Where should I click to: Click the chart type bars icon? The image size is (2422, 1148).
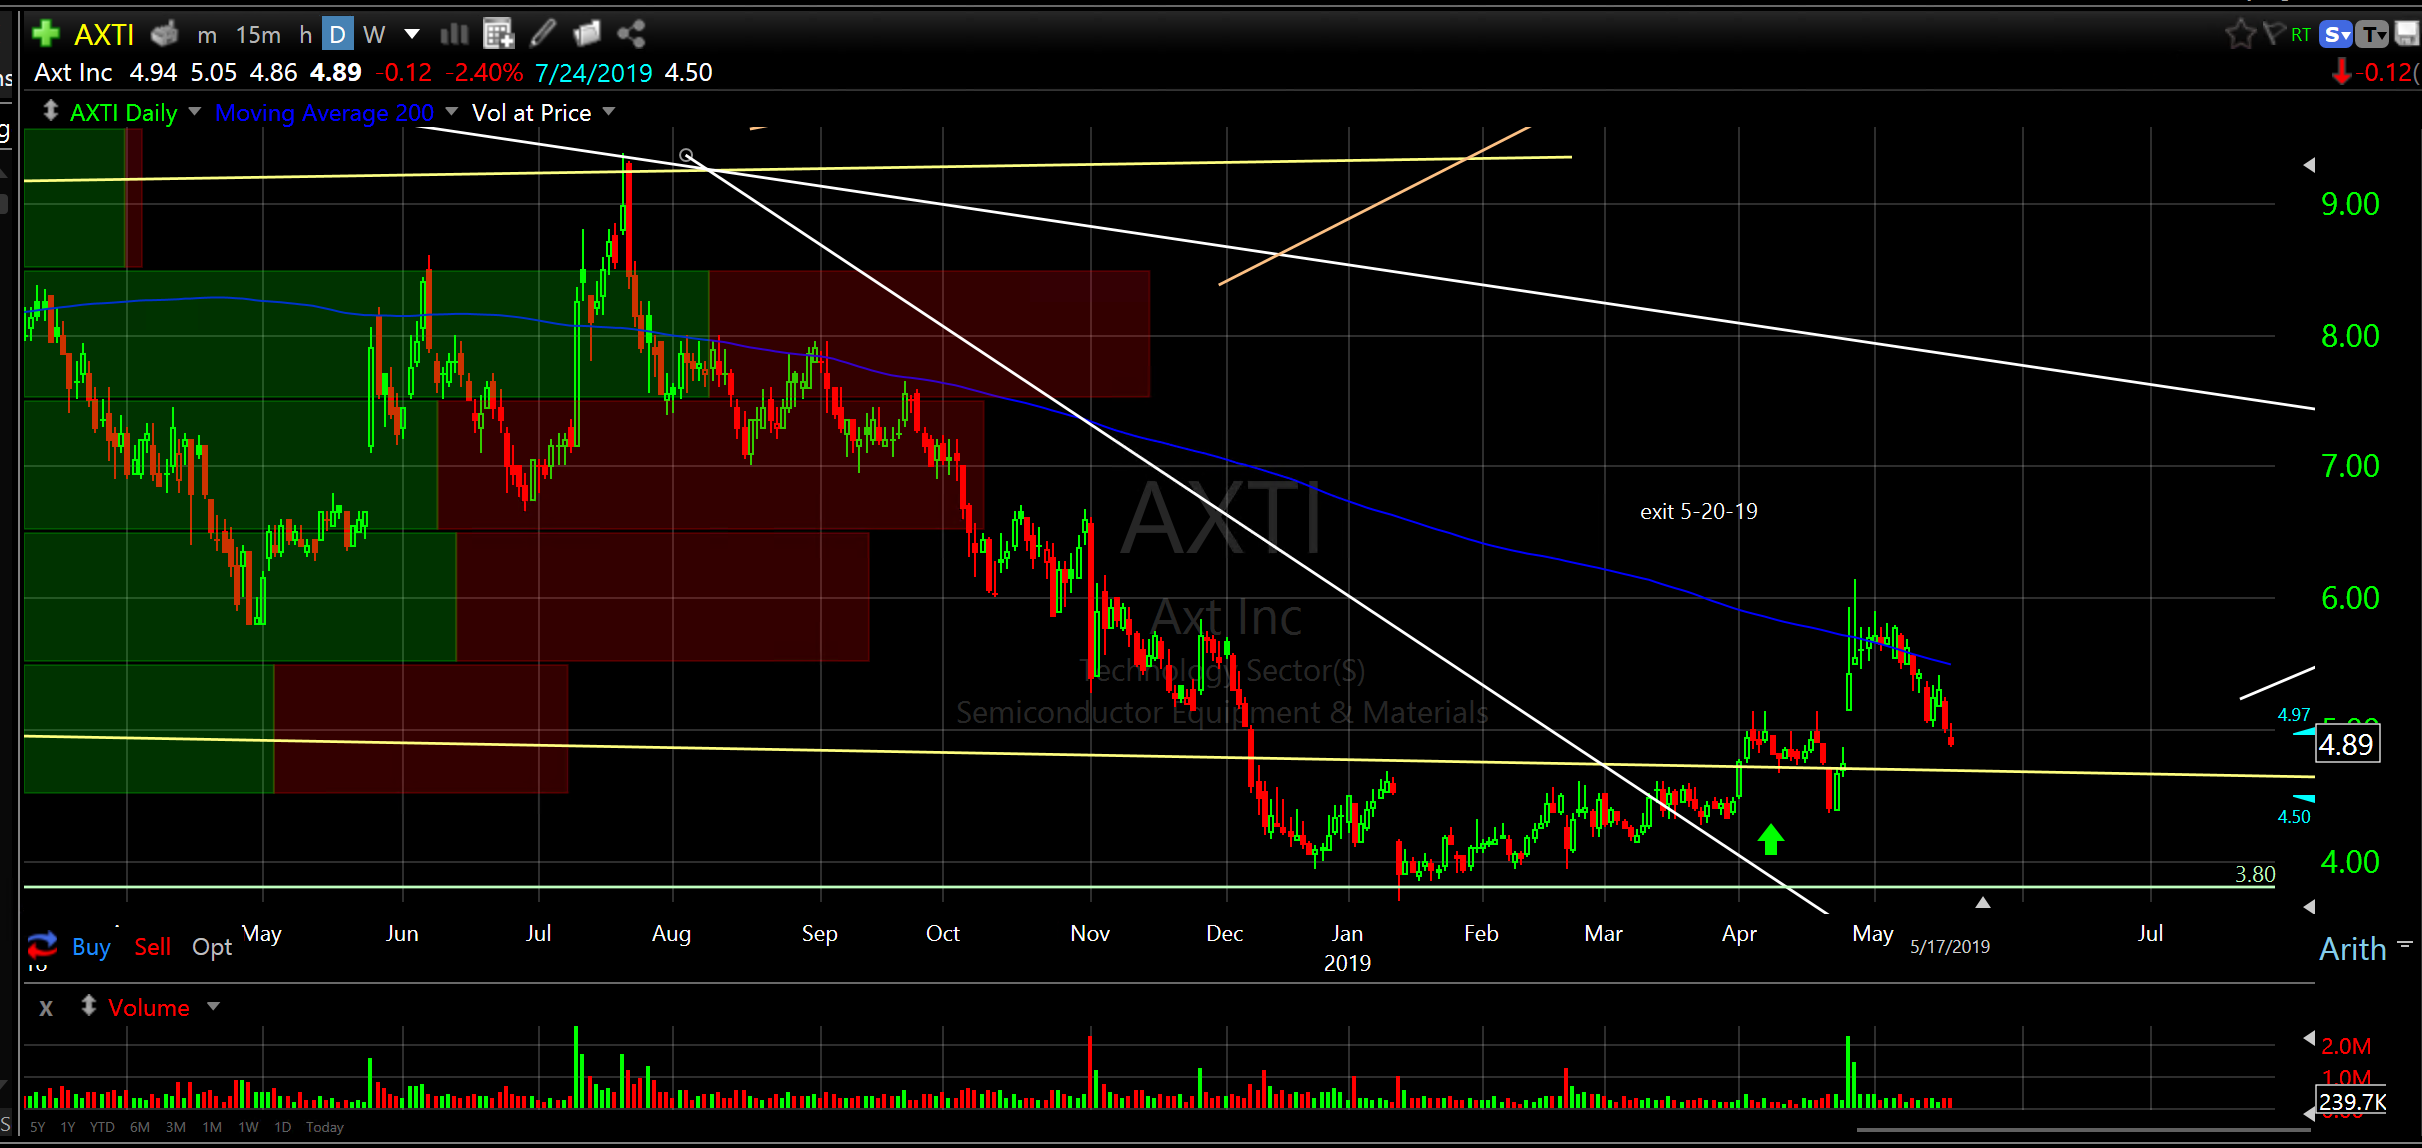454,34
